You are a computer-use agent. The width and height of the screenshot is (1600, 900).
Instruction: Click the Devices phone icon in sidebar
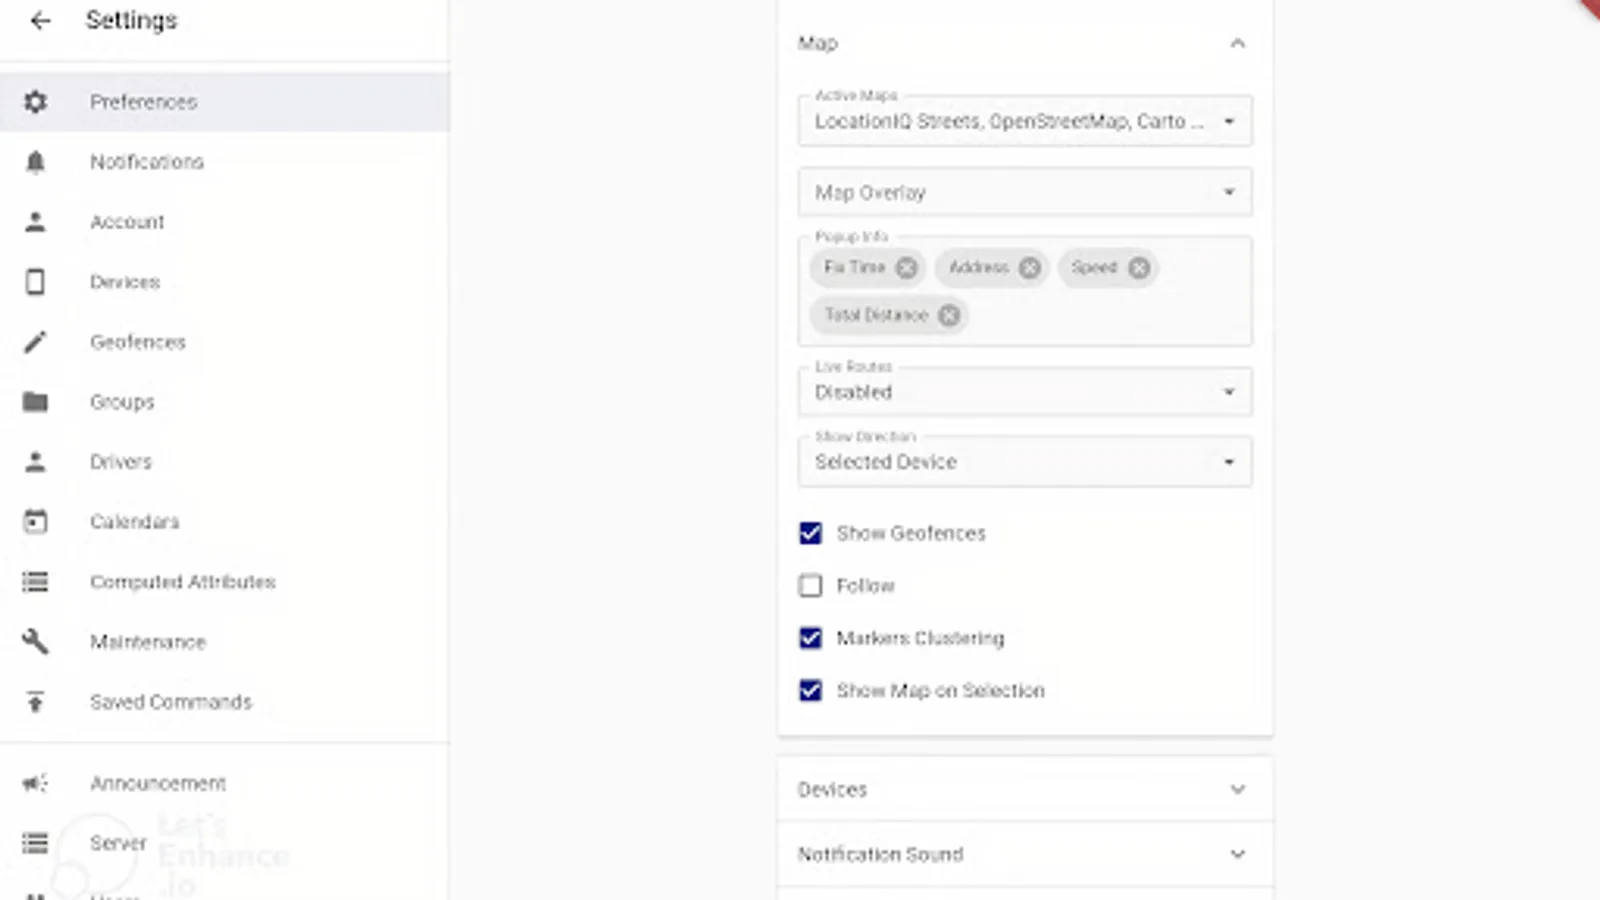(x=36, y=281)
